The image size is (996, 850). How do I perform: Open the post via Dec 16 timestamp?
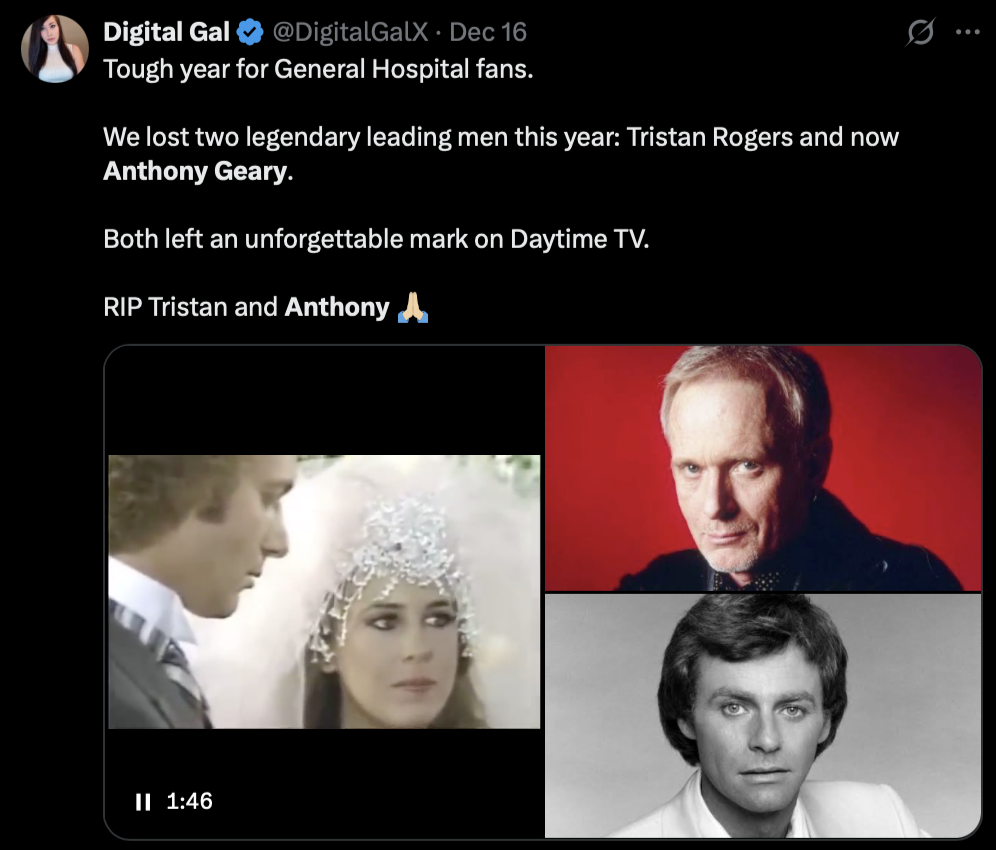(x=489, y=31)
